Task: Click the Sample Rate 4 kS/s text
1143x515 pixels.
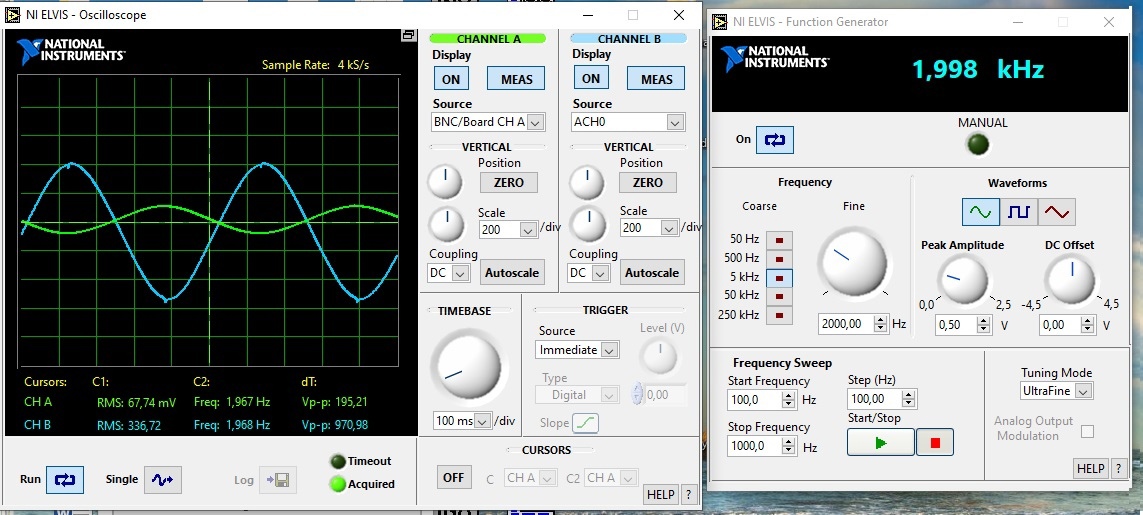Action: coord(316,65)
